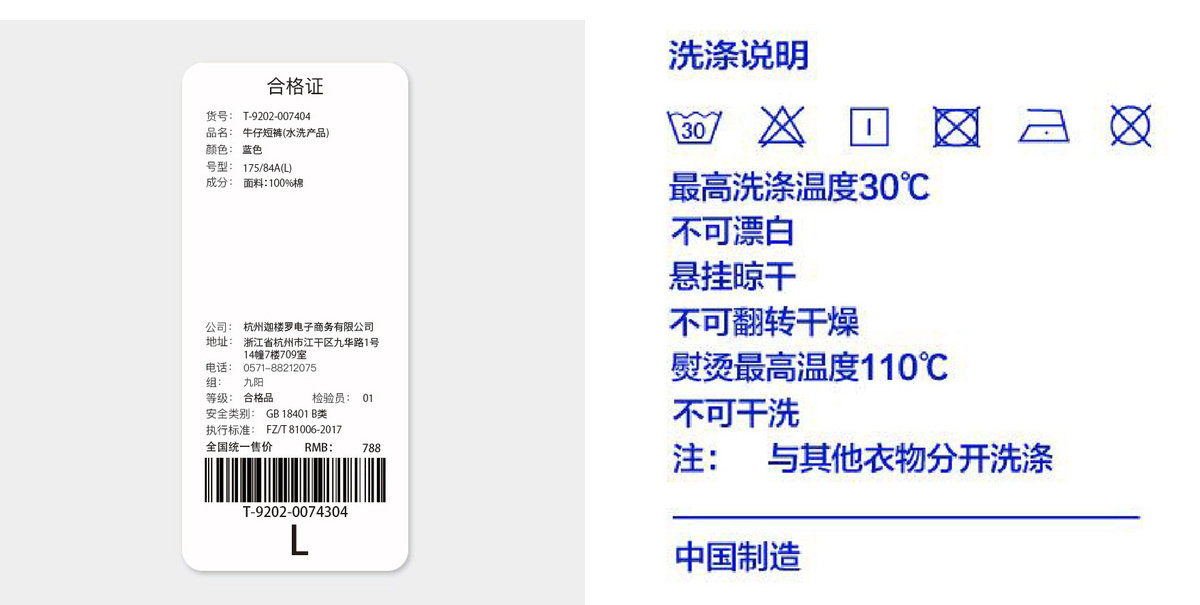The height and width of the screenshot is (605, 1200).
Task: Click the no-tumble-dry crossed square icon
Action: coord(956,128)
